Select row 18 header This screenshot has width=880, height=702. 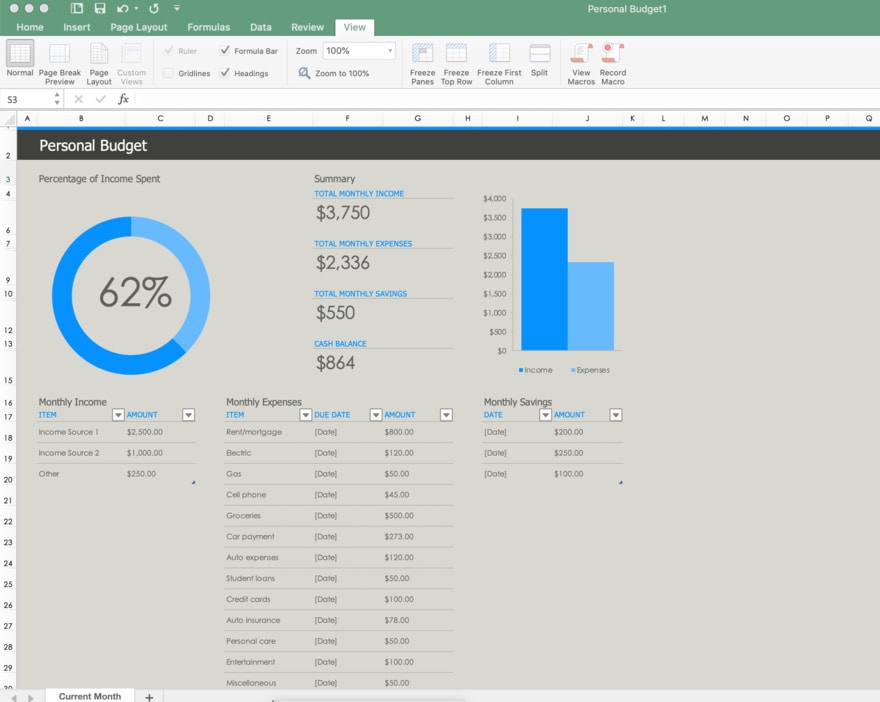[x=8, y=438]
